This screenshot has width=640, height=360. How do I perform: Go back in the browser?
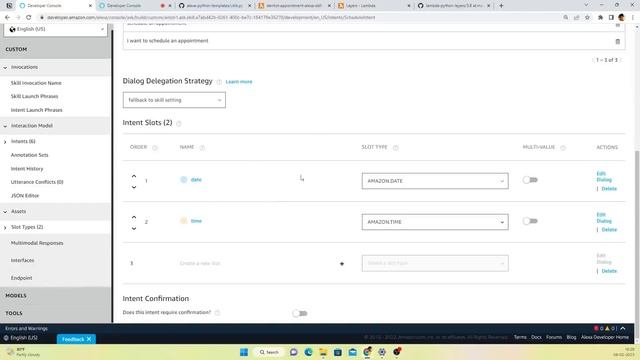[x=7, y=18]
